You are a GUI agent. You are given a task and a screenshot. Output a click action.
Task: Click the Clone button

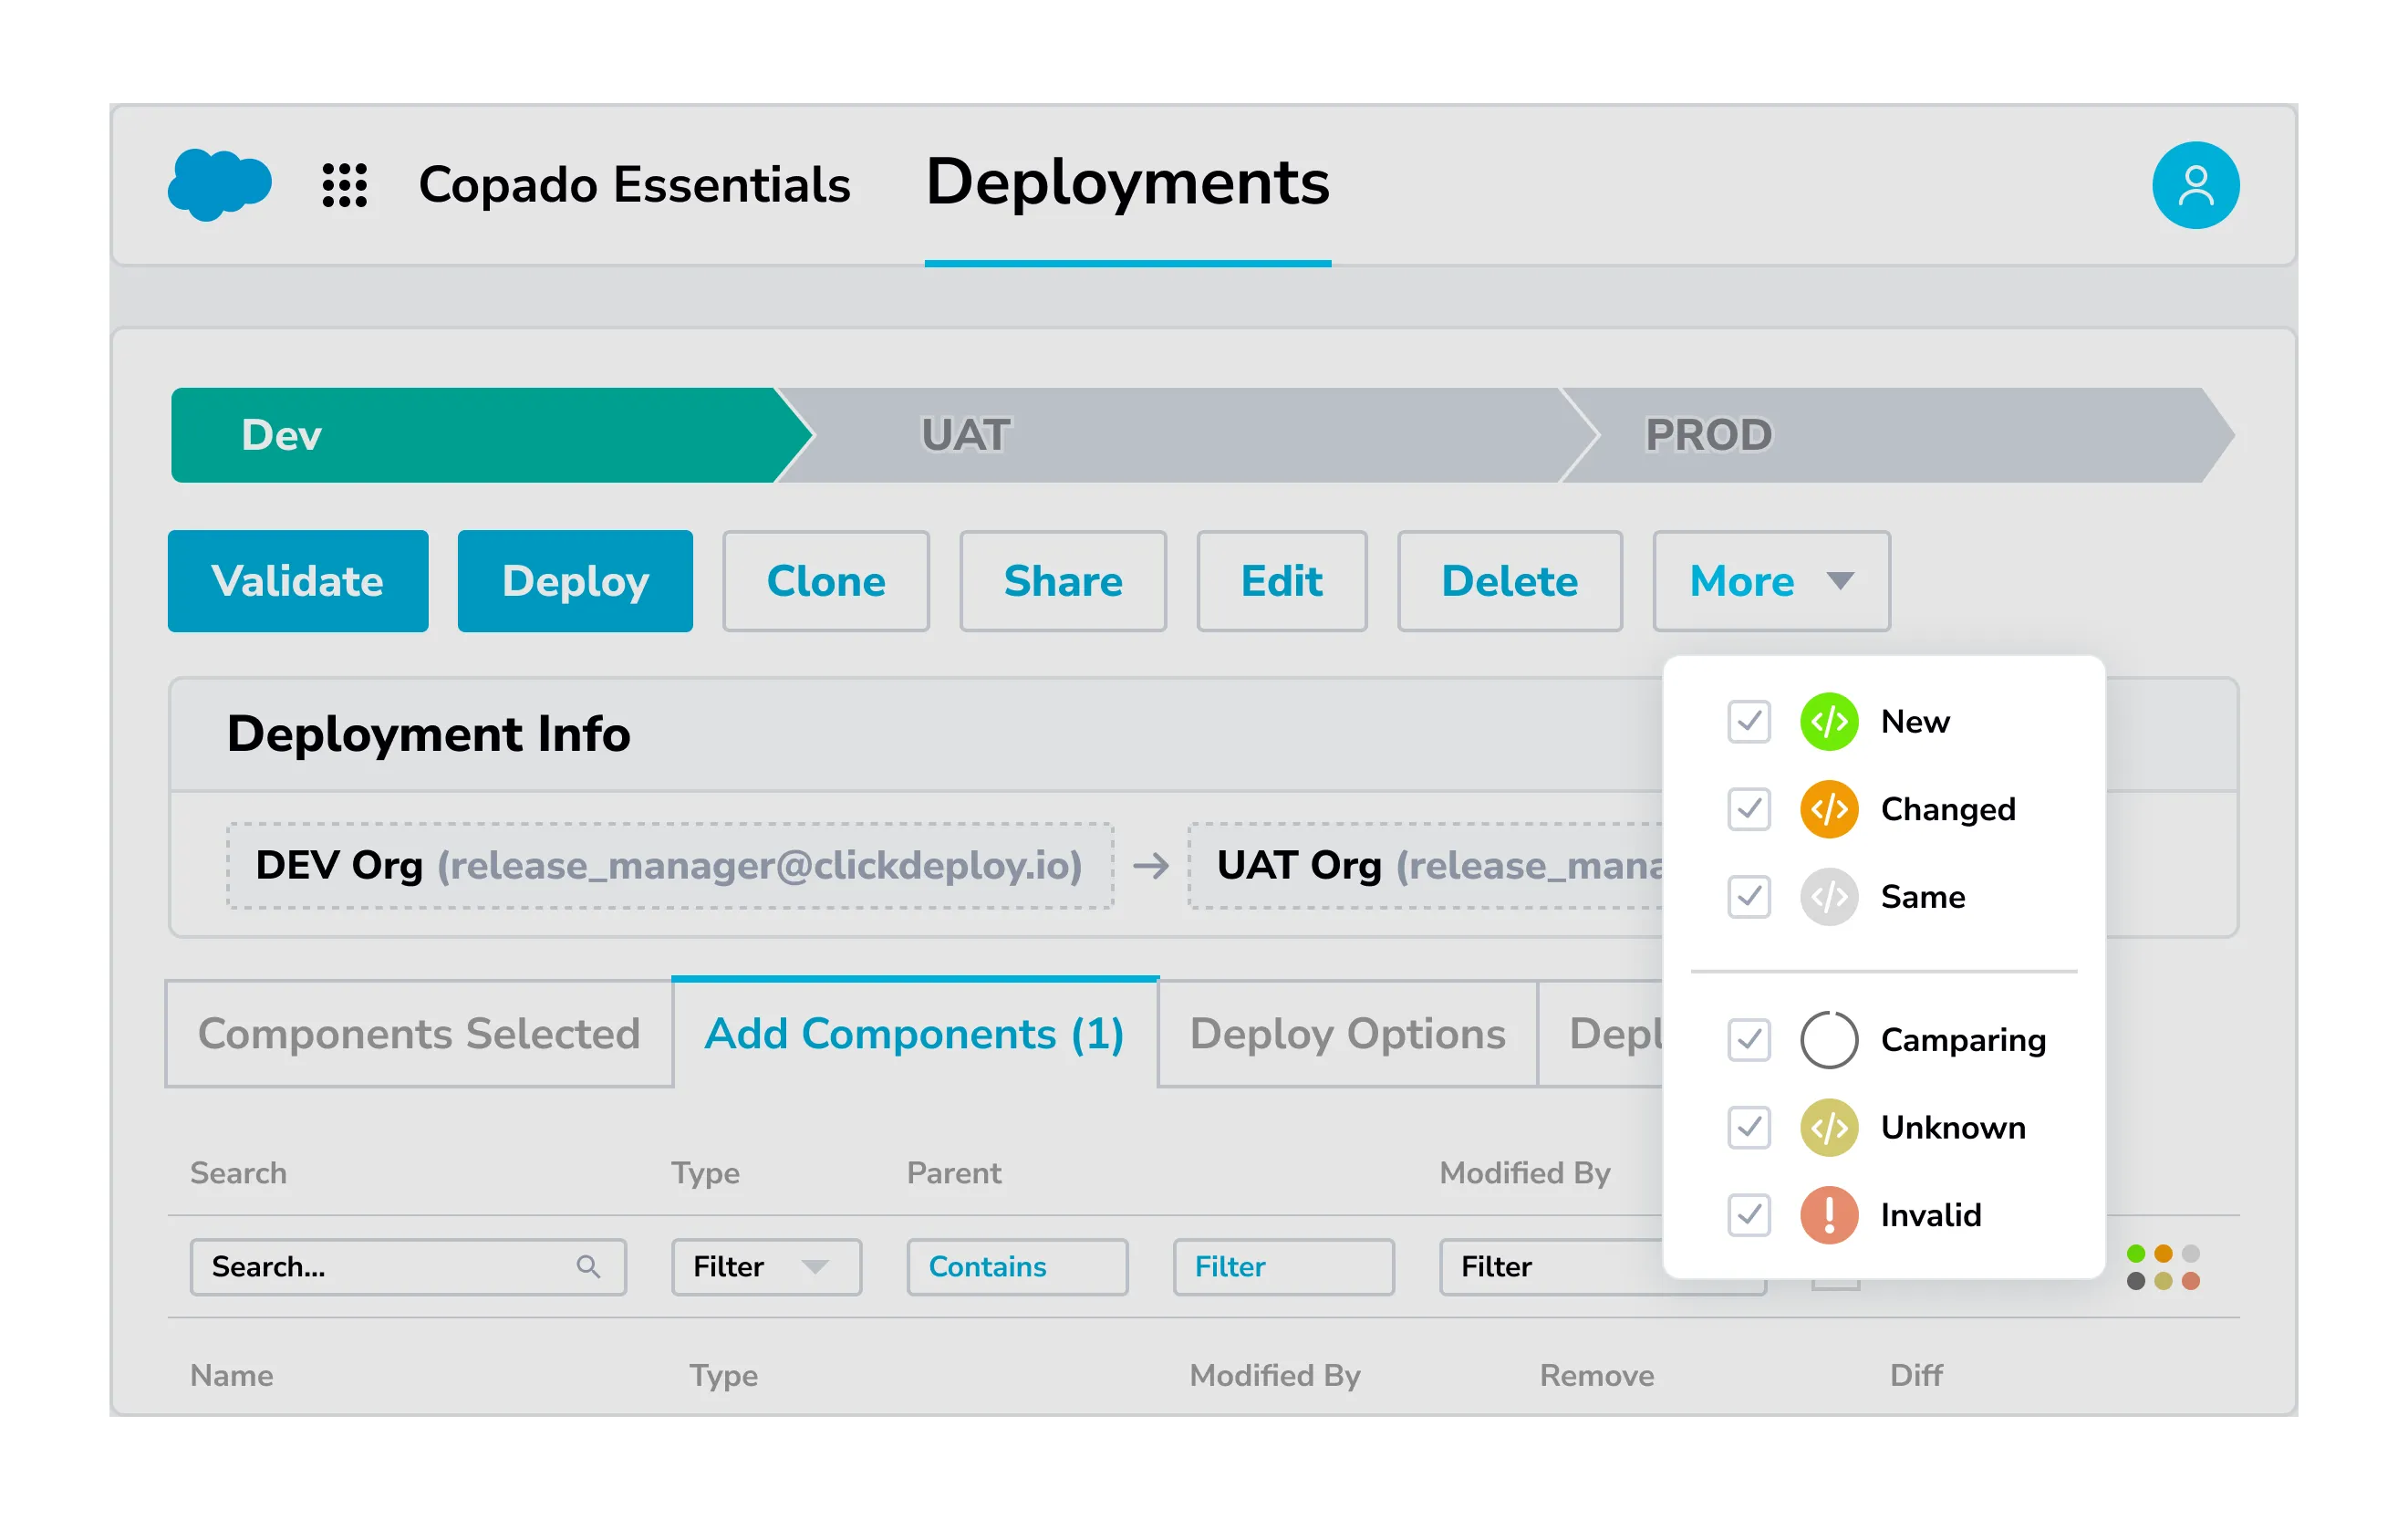[x=826, y=581]
